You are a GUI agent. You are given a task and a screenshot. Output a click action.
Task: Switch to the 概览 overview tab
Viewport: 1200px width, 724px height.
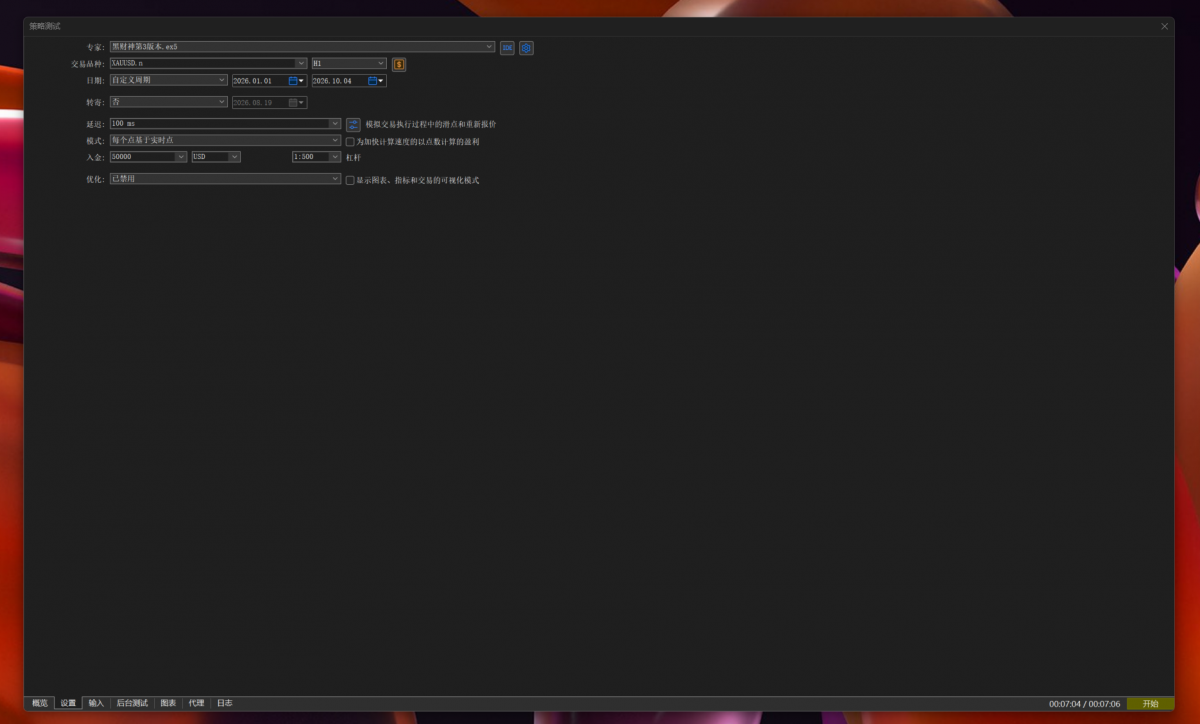point(40,703)
